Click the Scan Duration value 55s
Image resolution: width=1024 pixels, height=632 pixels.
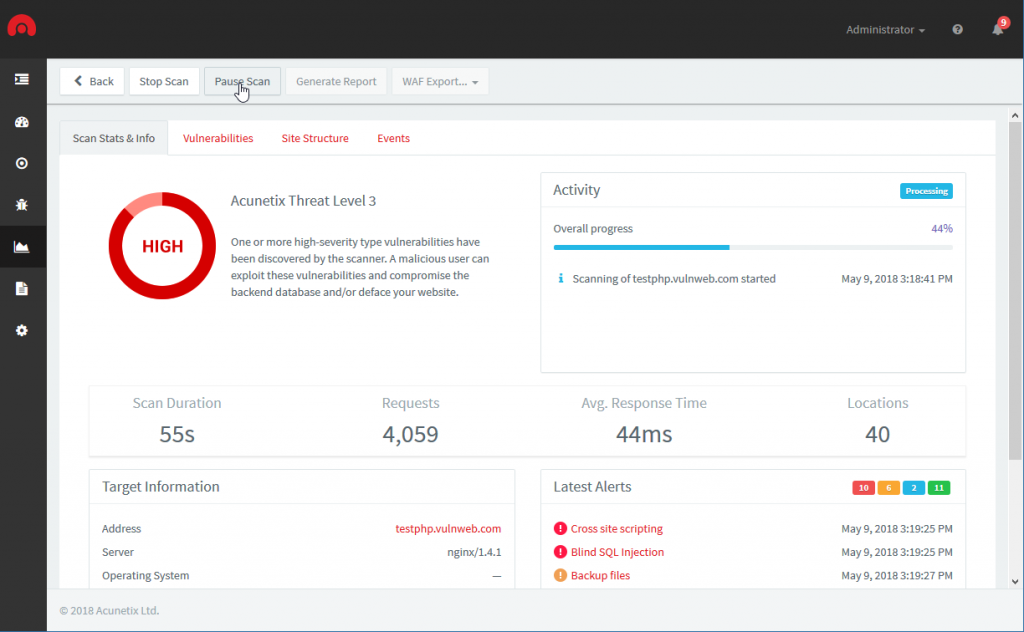point(177,434)
